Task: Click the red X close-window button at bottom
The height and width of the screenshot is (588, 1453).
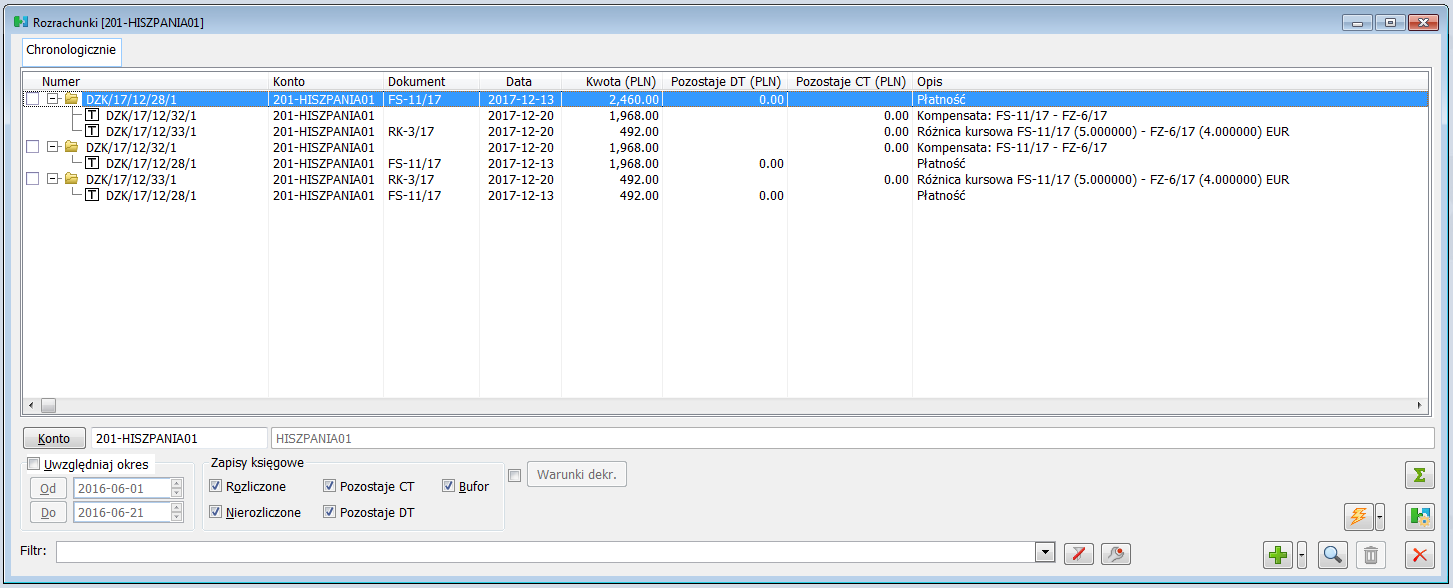Action: (x=1420, y=554)
